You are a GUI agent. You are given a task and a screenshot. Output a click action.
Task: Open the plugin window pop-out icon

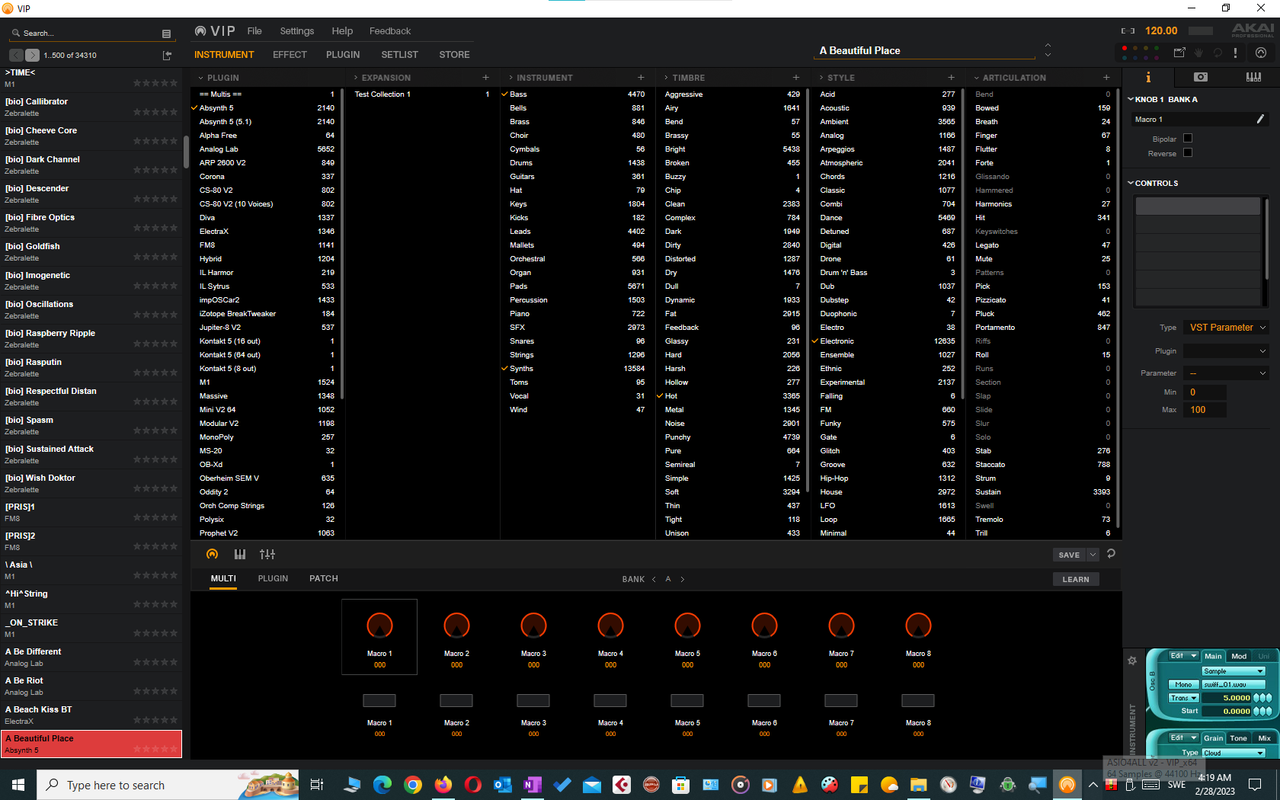(x=1180, y=53)
